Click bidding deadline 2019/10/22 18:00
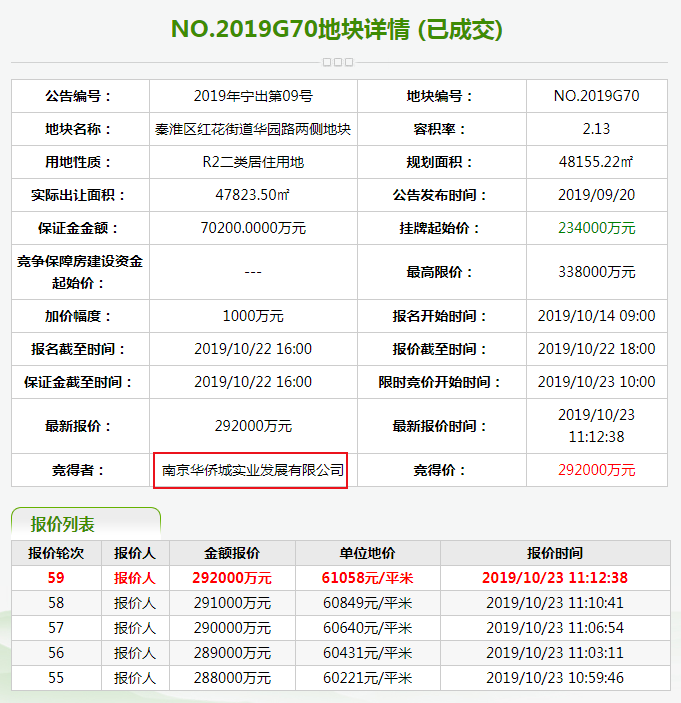The image size is (681, 703). point(596,349)
